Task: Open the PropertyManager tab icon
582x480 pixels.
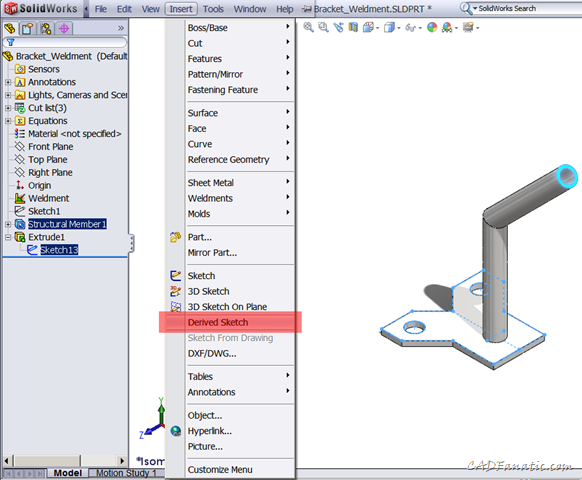Action: click(27, 28)
